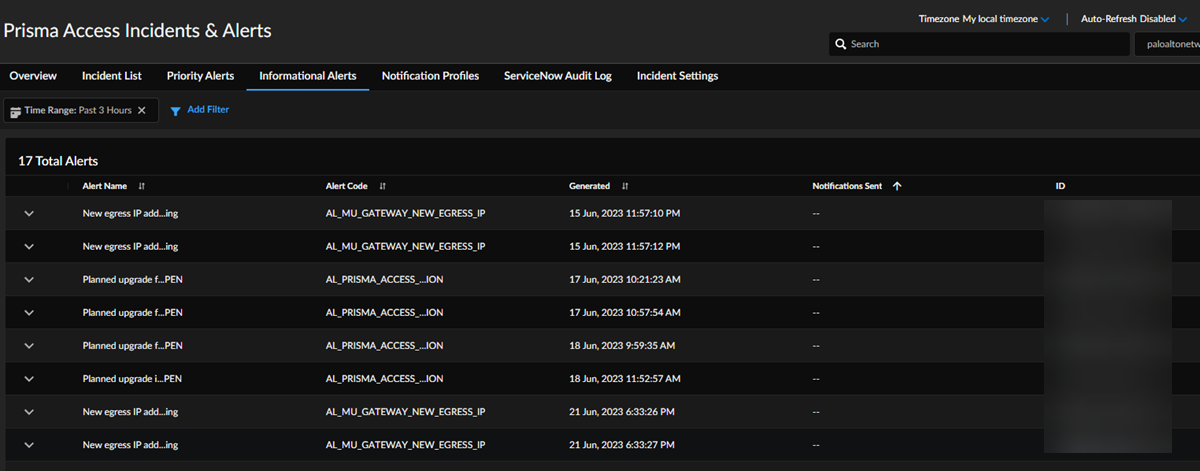The width and height of the screenshot is (1200, 471).
Task: Click the sort arrow beside Notifications Sent
Action: pyautogui.click(x=896, y=186)
